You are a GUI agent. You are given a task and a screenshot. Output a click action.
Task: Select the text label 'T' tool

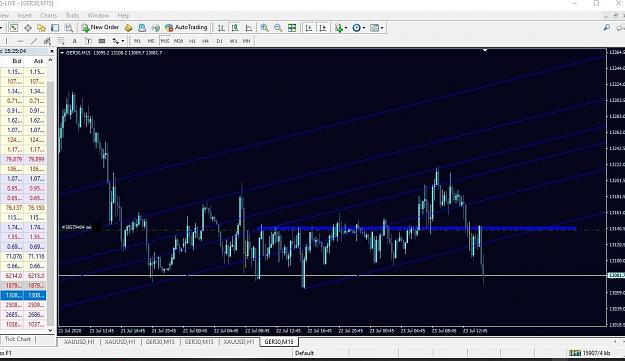(x=88, y=41)
